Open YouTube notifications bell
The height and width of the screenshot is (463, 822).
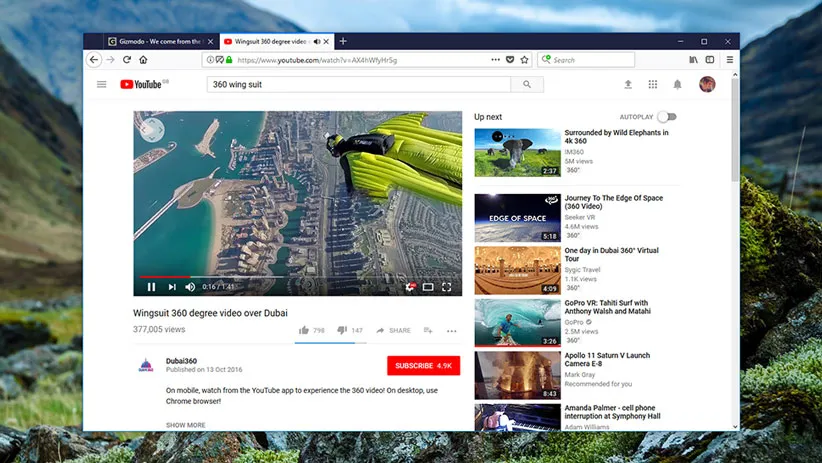678,85
